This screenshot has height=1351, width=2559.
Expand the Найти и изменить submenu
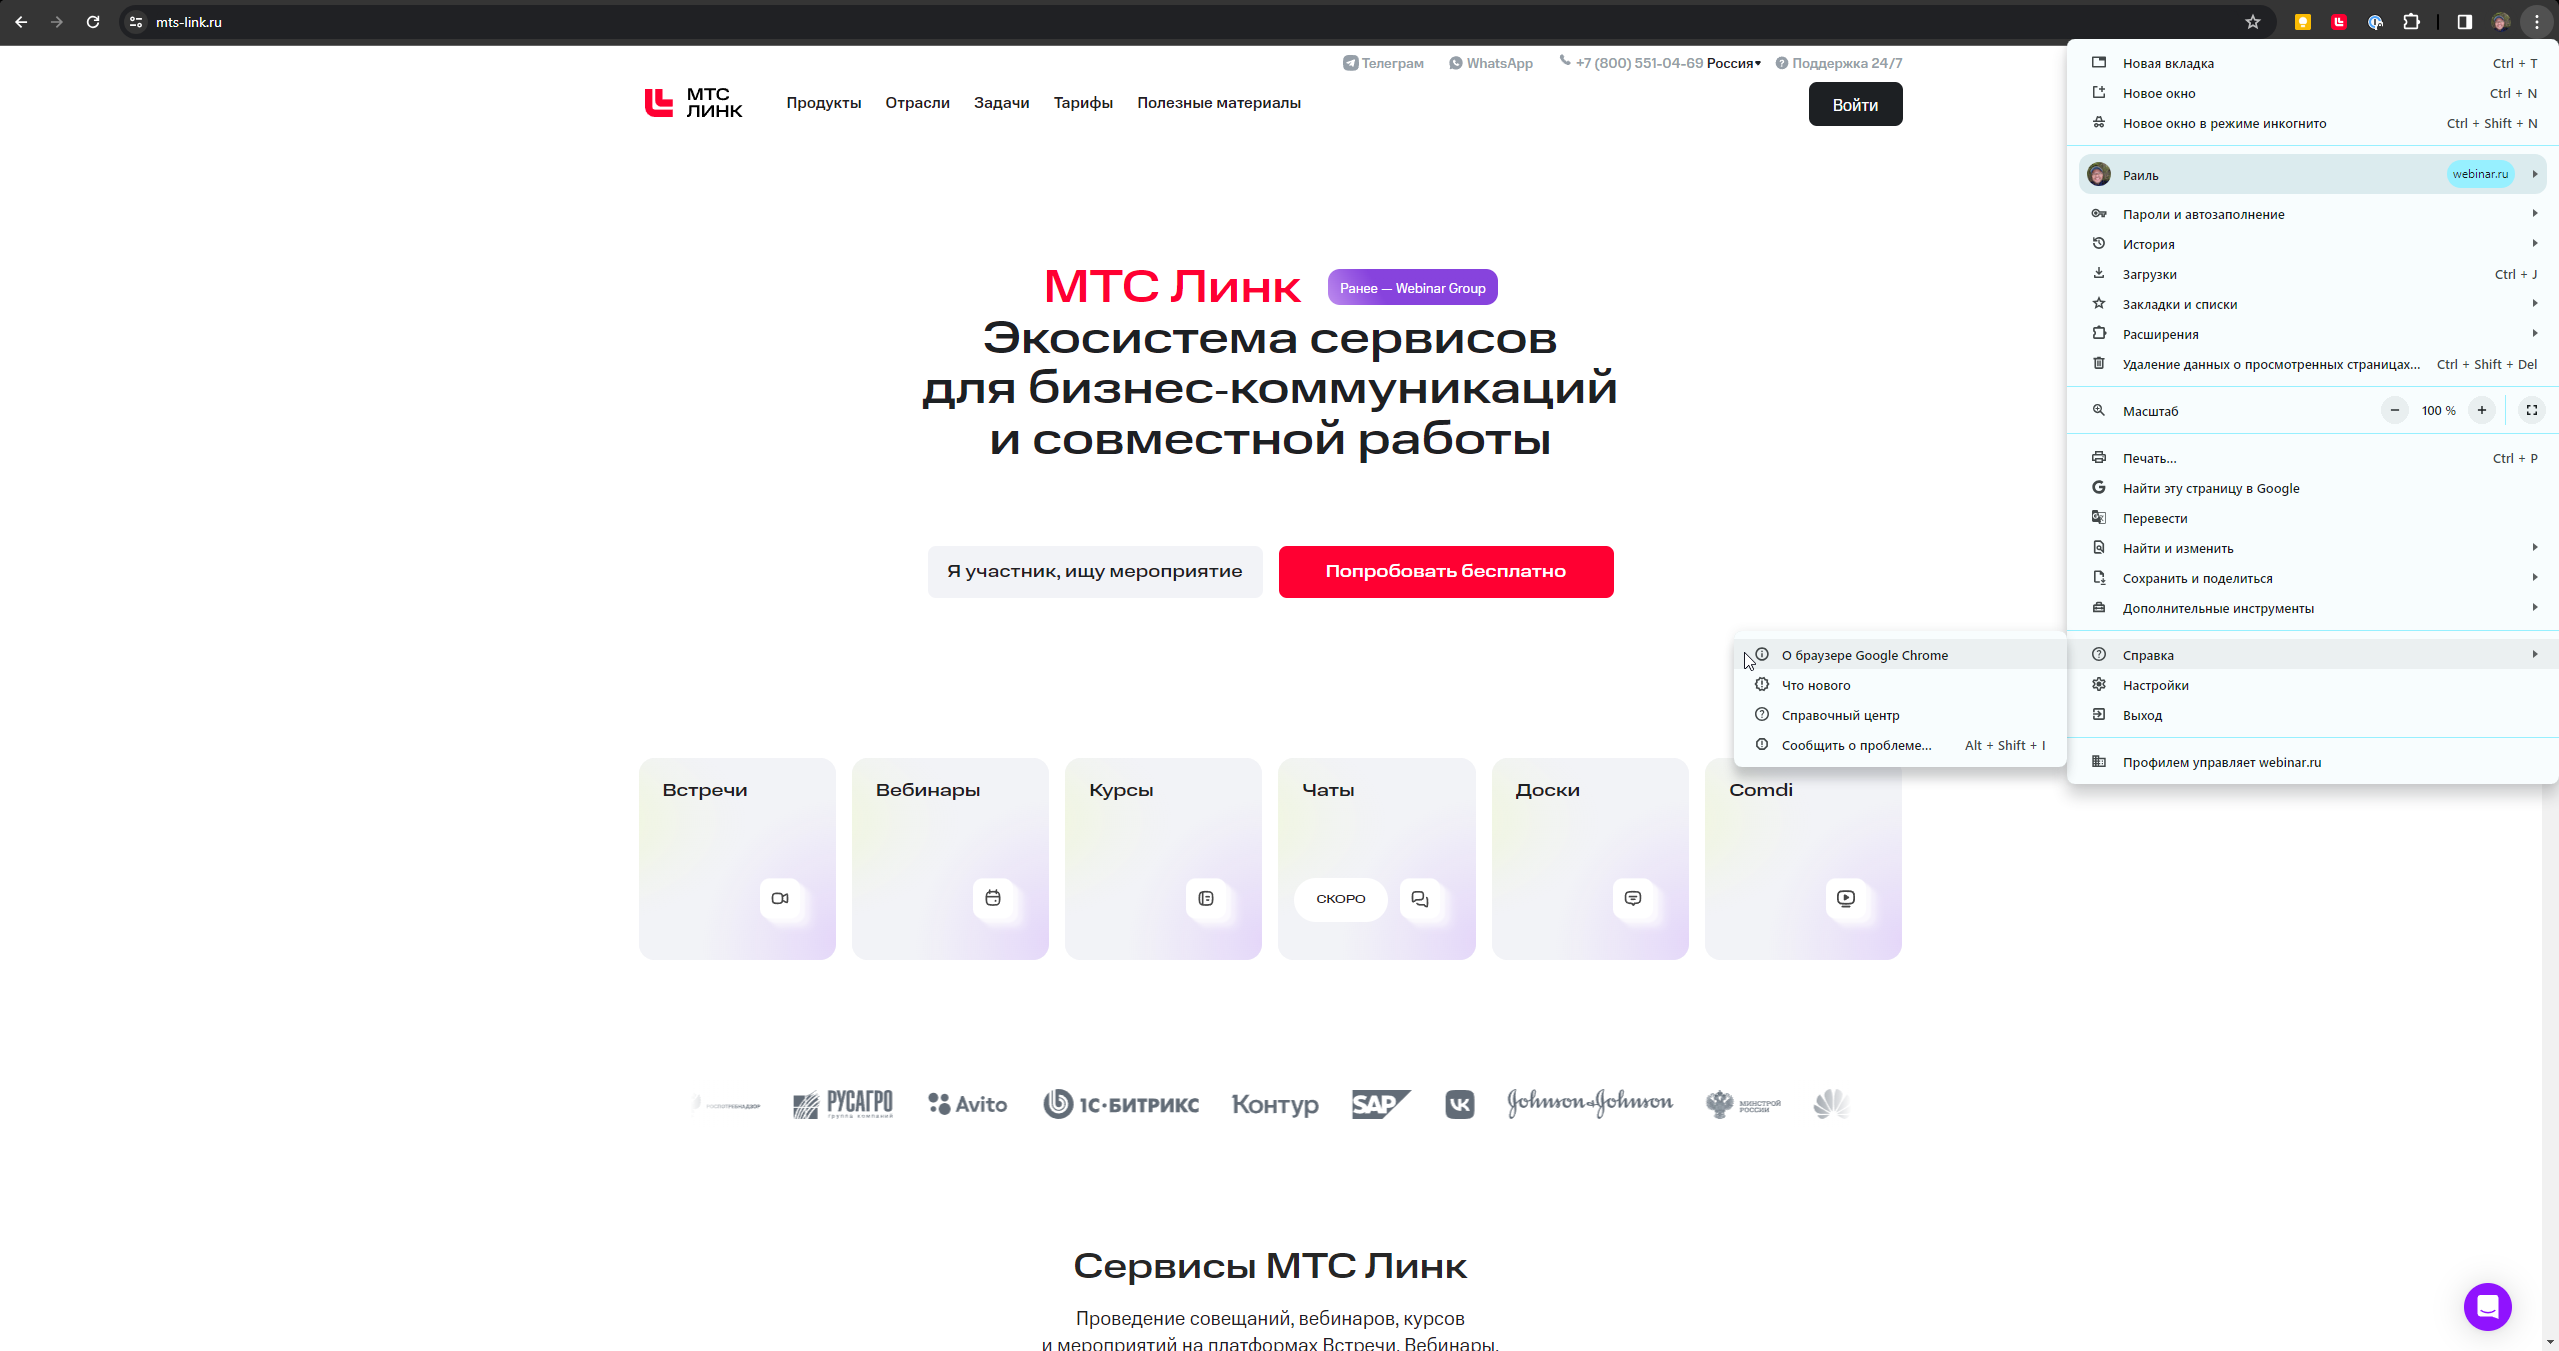2319,549
